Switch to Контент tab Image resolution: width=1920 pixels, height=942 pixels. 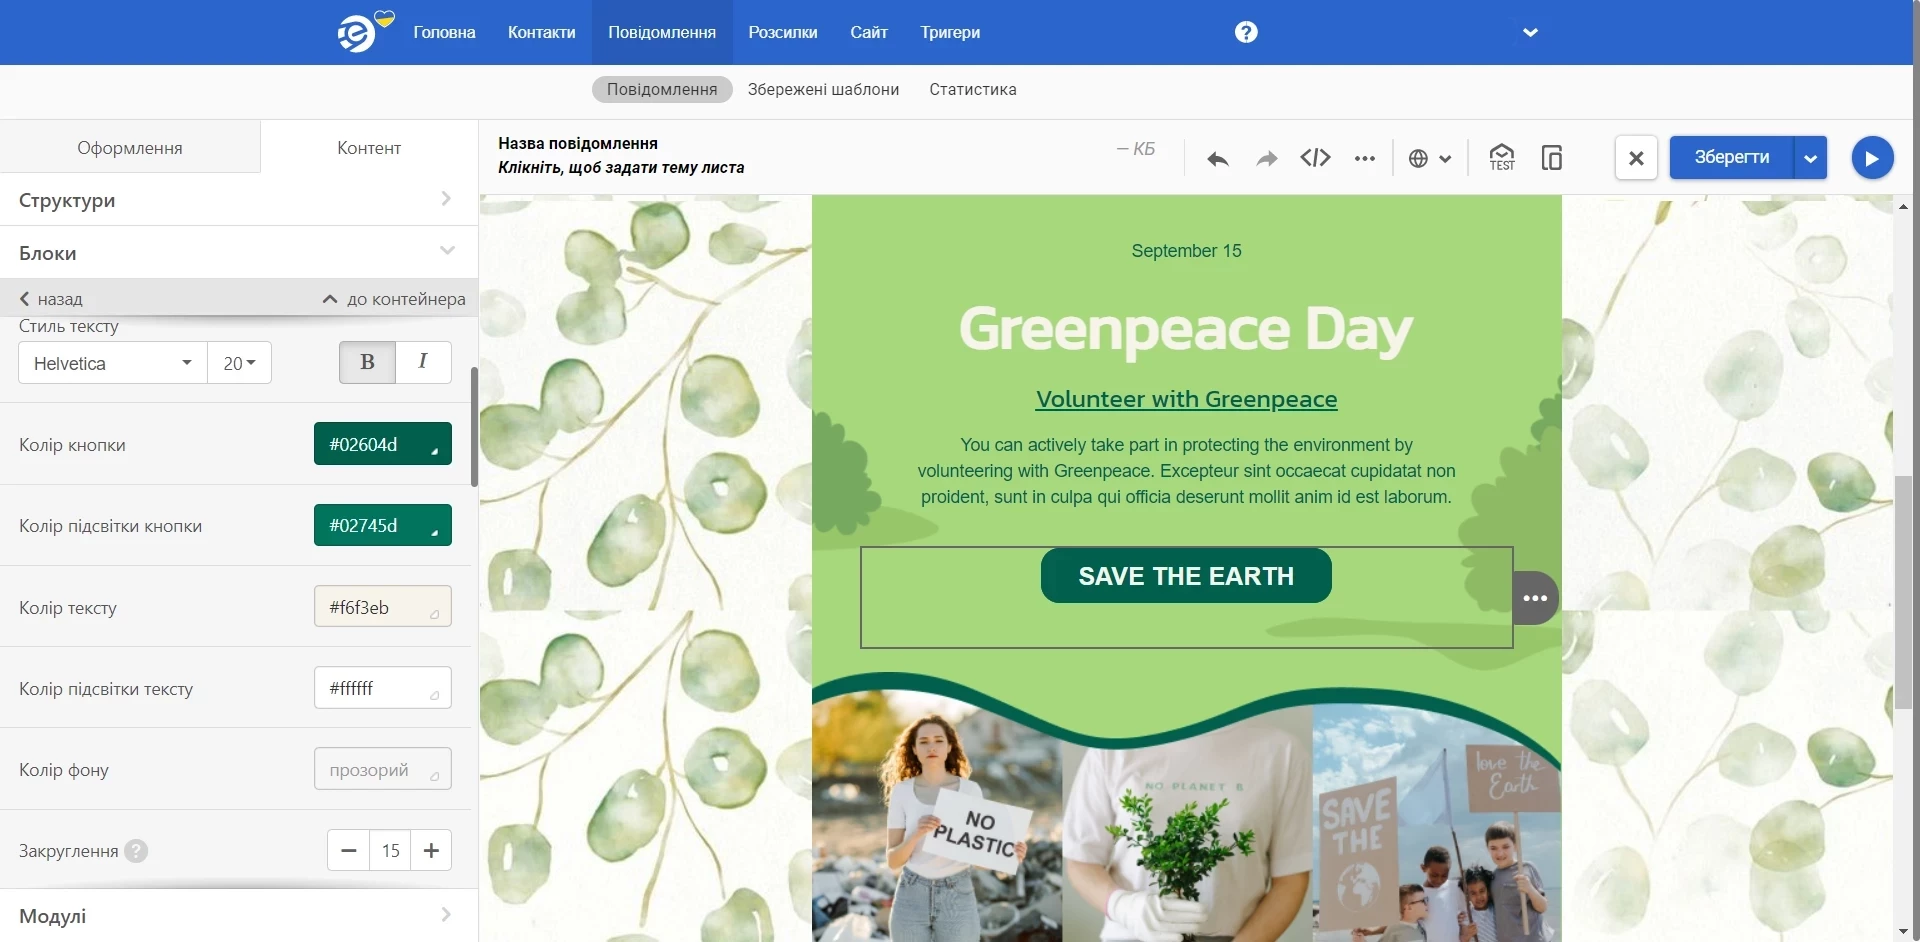(369, 147)
